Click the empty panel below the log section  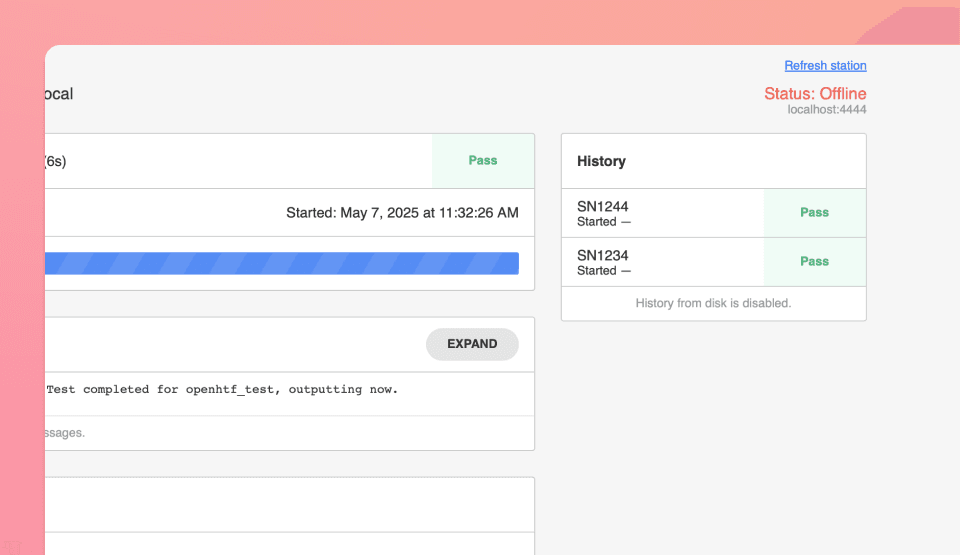(290, 505)
